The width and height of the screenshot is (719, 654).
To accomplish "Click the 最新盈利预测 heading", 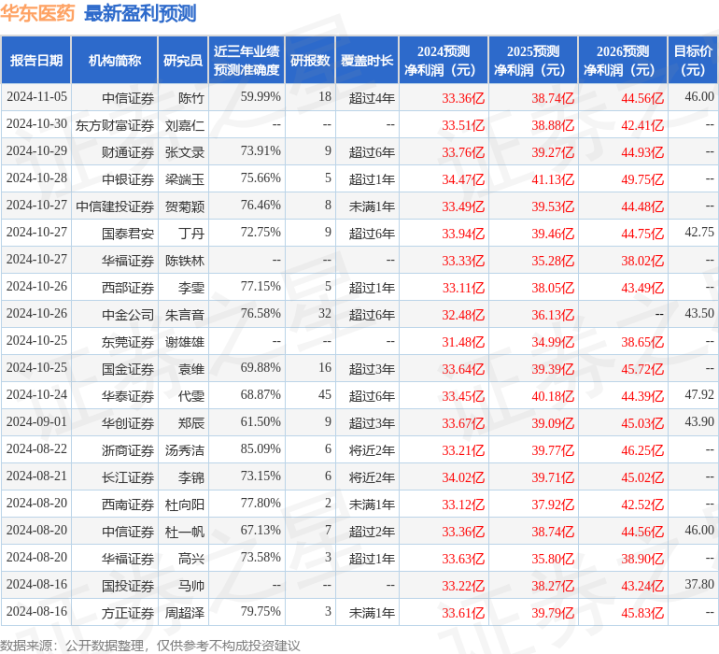I will [x=140, y=13].
